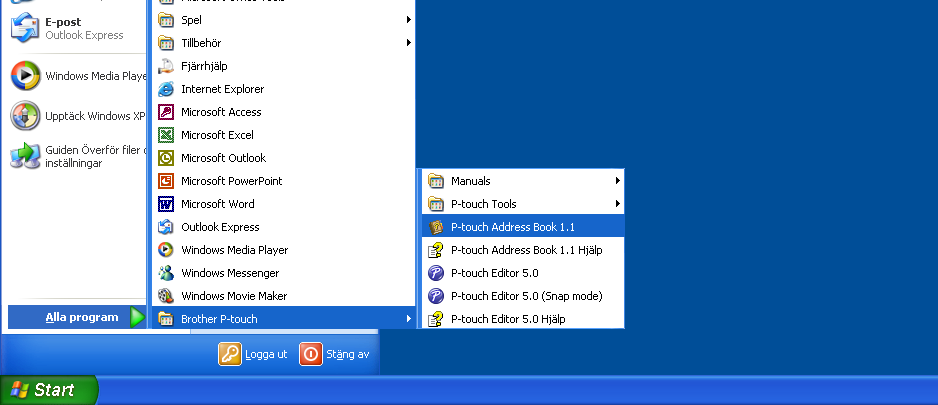
Task: Click the P-touch Address Book 1.1 icon
Action: (x=436, y=227)
